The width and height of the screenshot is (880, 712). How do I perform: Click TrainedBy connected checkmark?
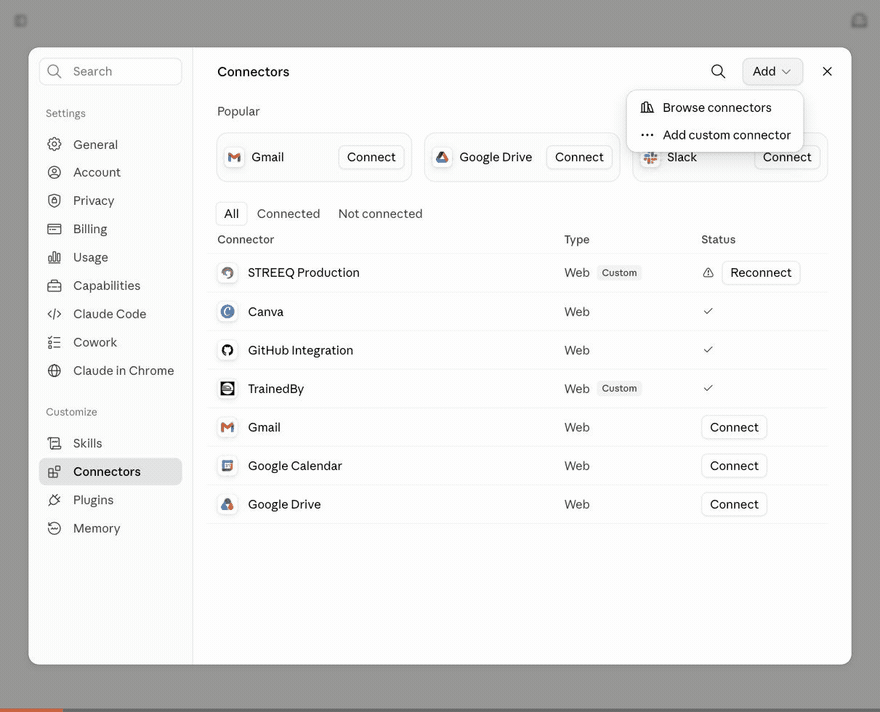[x=708, y=388]
